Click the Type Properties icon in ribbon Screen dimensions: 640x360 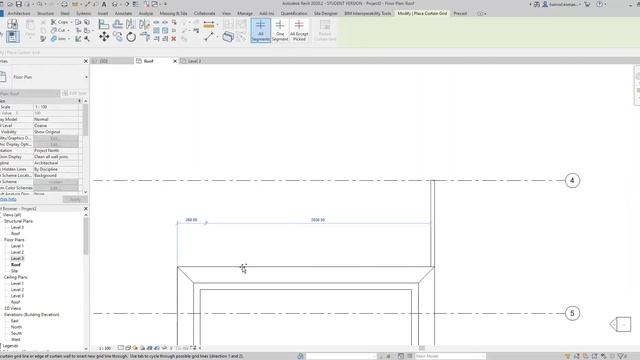coord(12,24)
